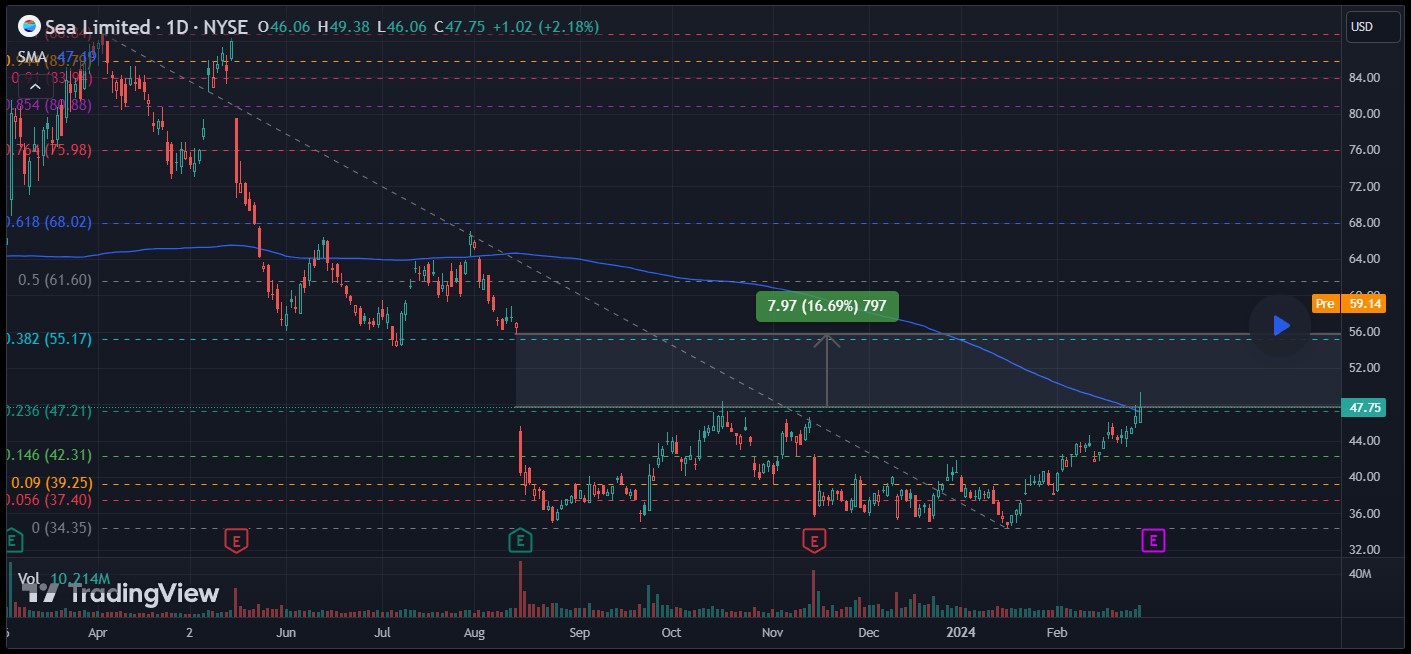Click the green earnings marker in mid-August
Screen dimensions: 1411x654
[519, 541]
